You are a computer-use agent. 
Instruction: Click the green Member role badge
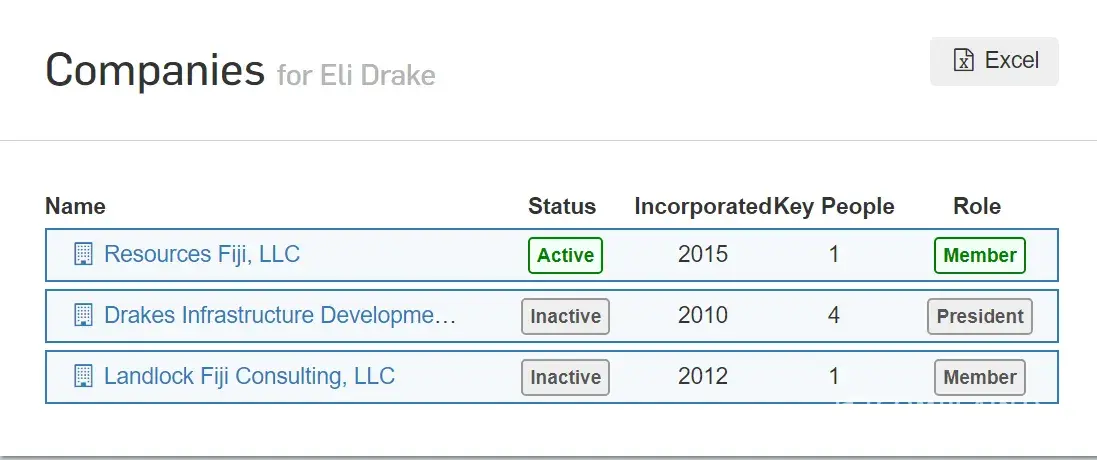click(x=979, y=255)
